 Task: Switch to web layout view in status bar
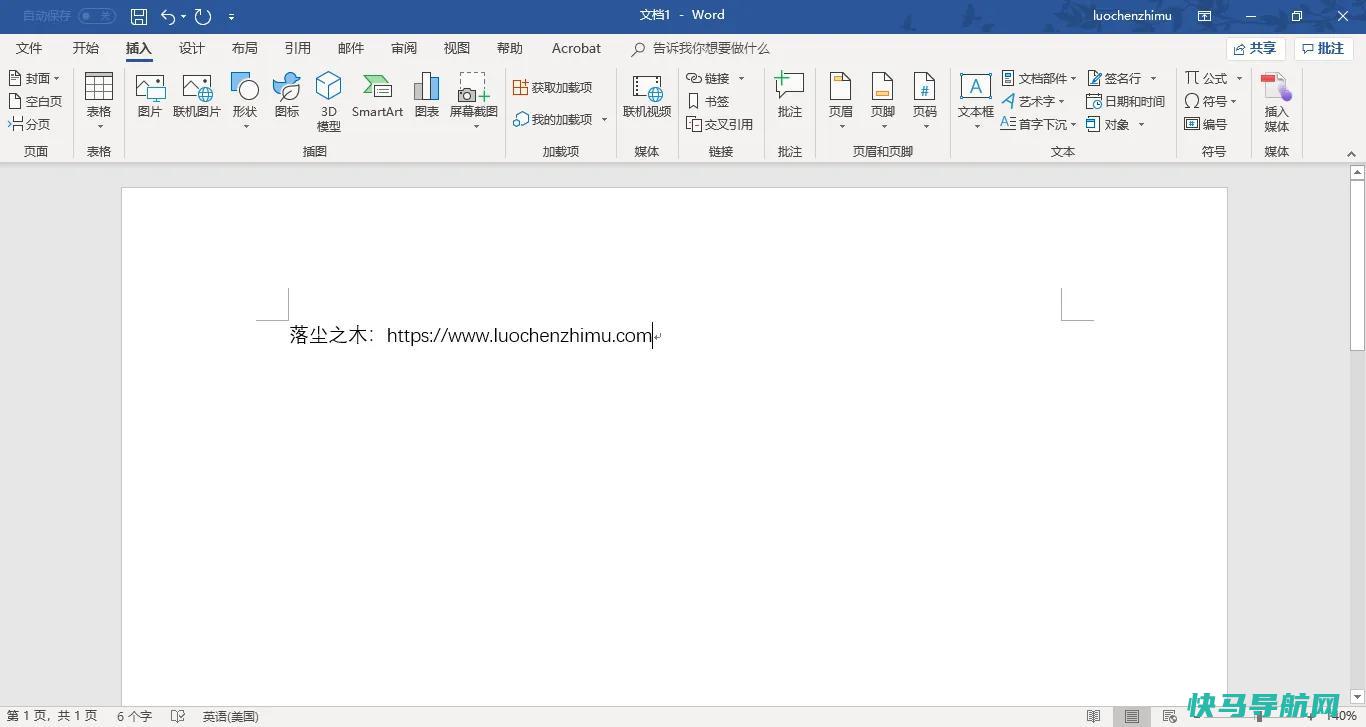[1169, 716]
